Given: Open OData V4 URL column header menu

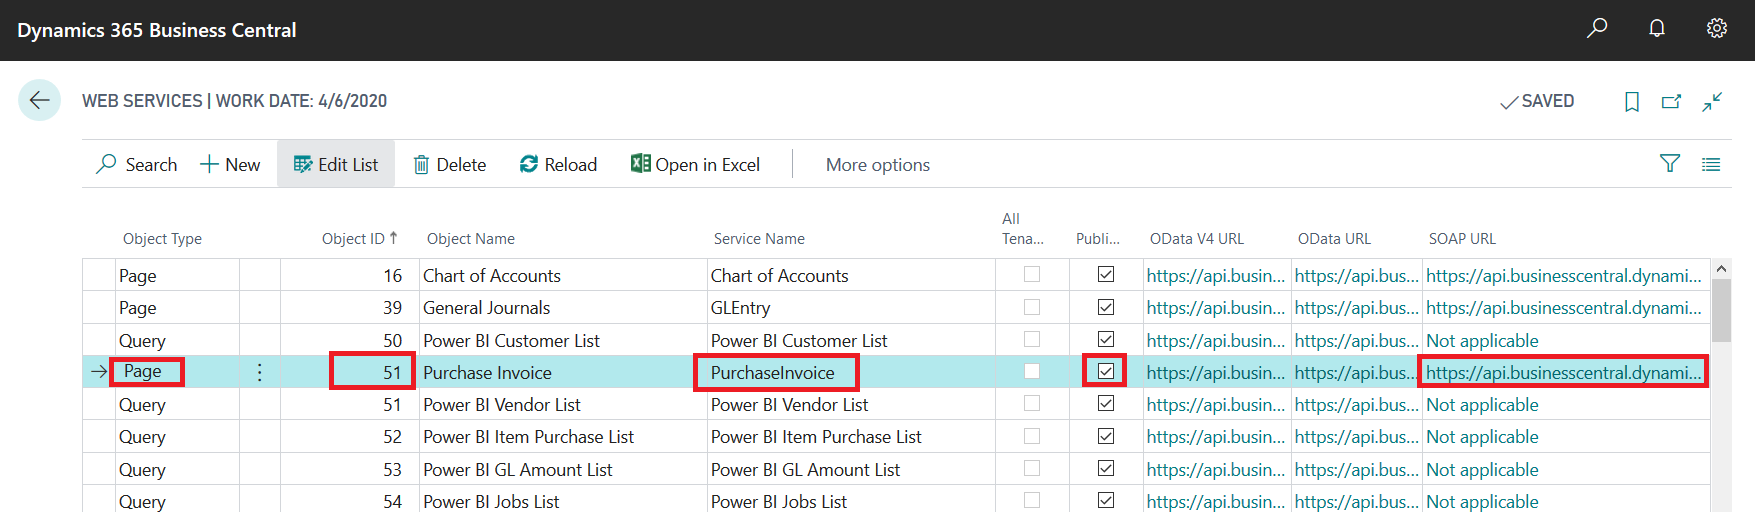Looking at the screenshot, I should (x=1197, y=238).
